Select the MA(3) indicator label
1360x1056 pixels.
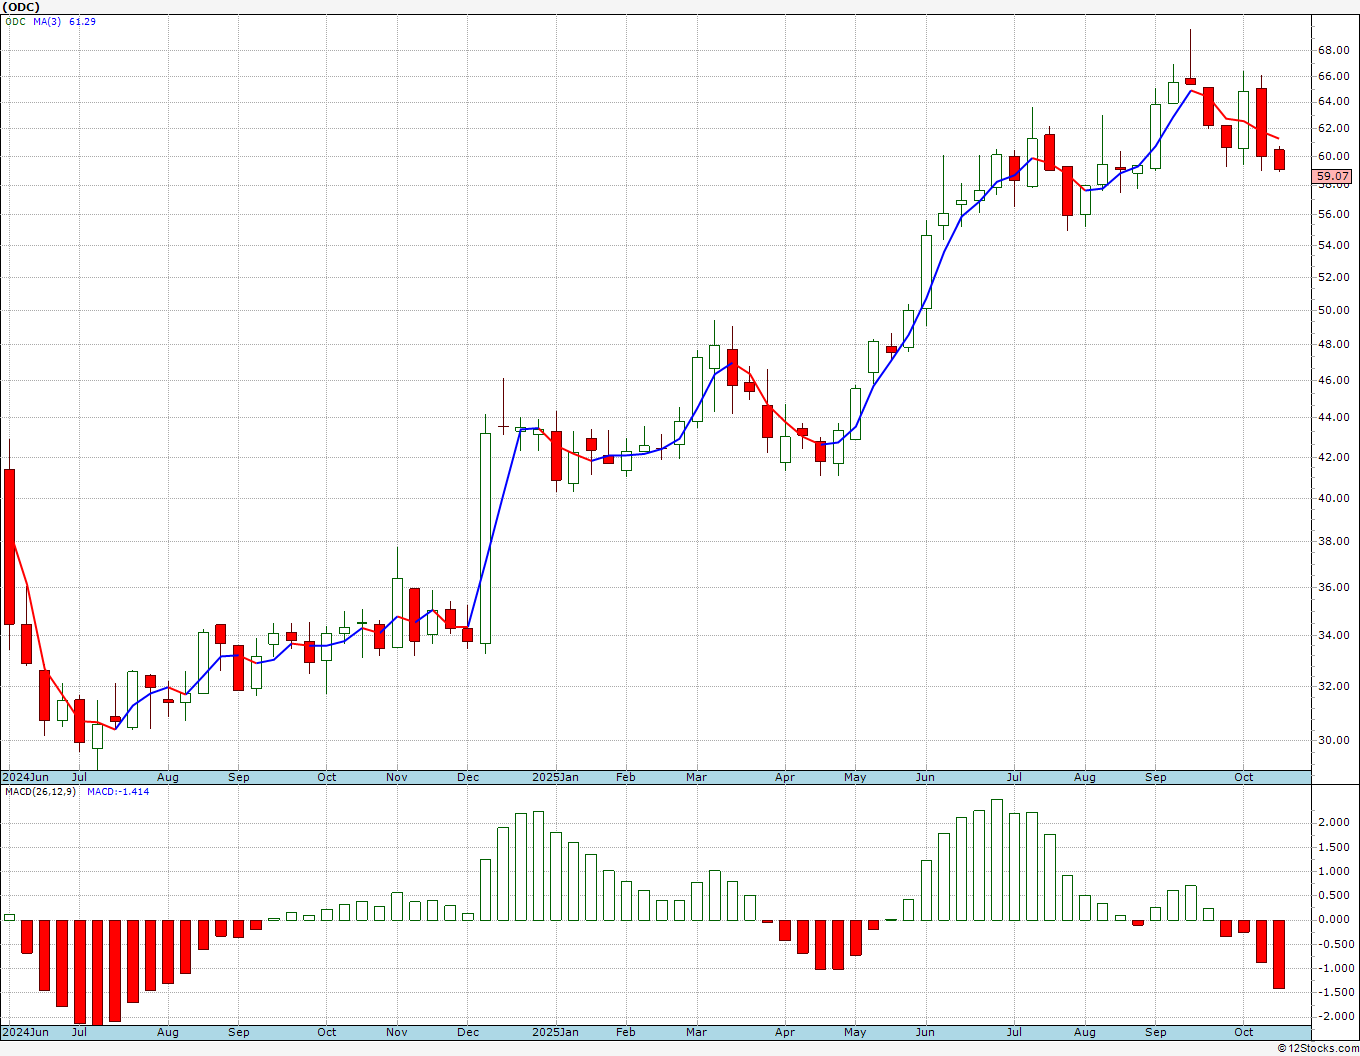coord(47,22)
